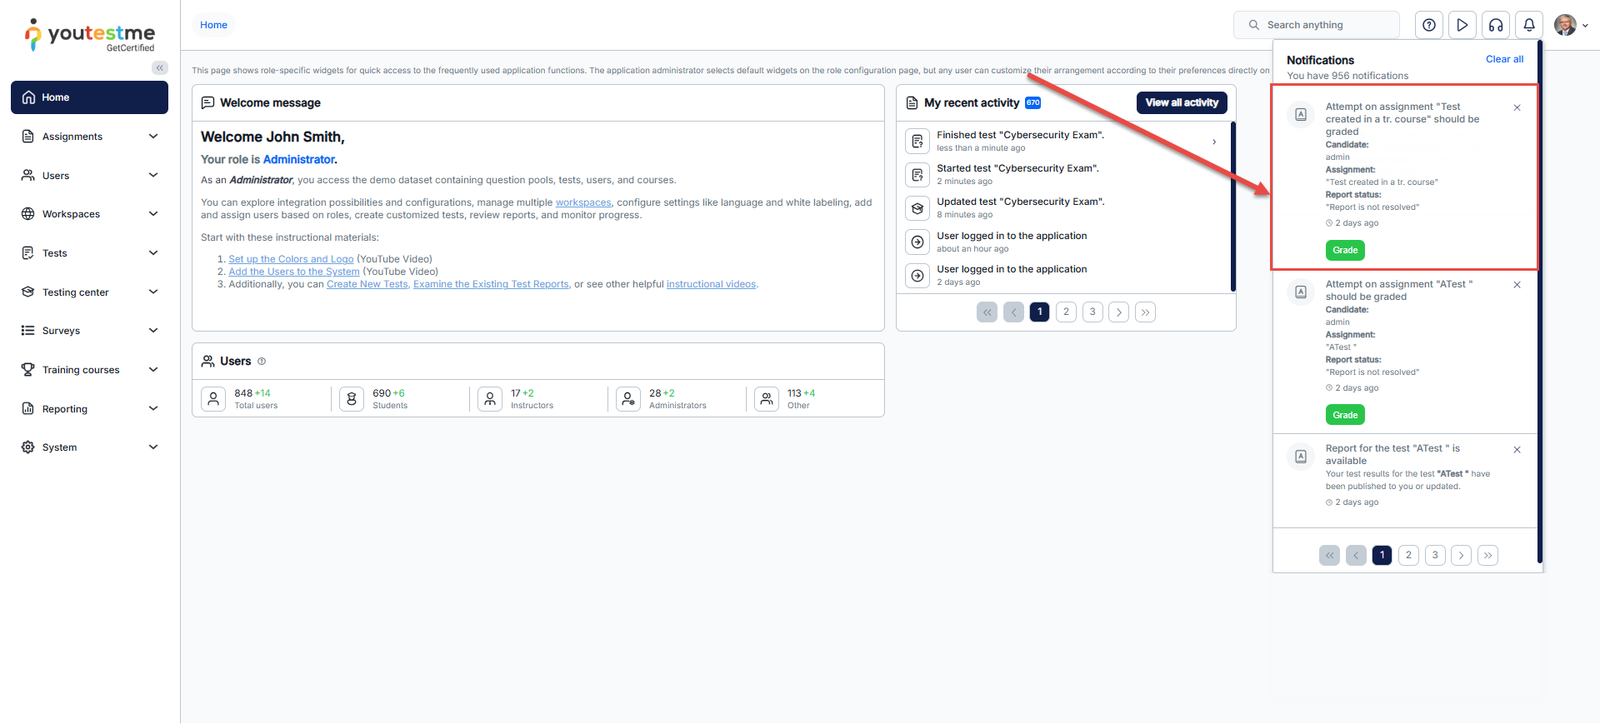Grade the "ATest" assignment attempt
The image size is (1600, 724).
tap(1345, 415)
